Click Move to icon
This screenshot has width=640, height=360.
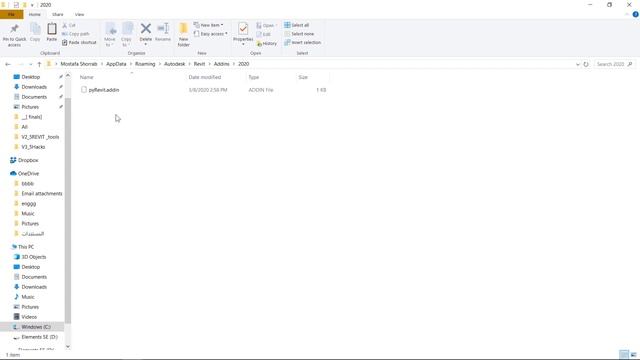[x=110, y=29]
